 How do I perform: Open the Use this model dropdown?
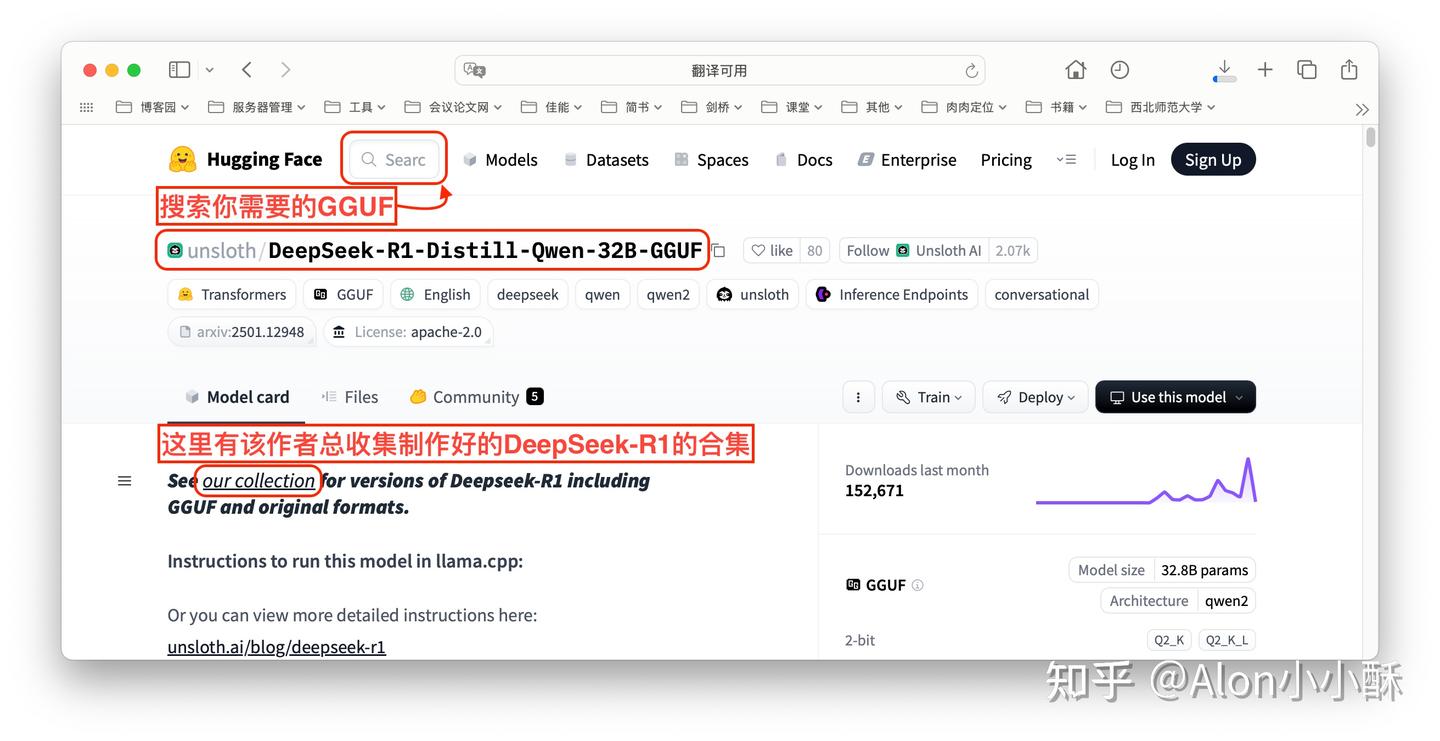(1176, 397)
